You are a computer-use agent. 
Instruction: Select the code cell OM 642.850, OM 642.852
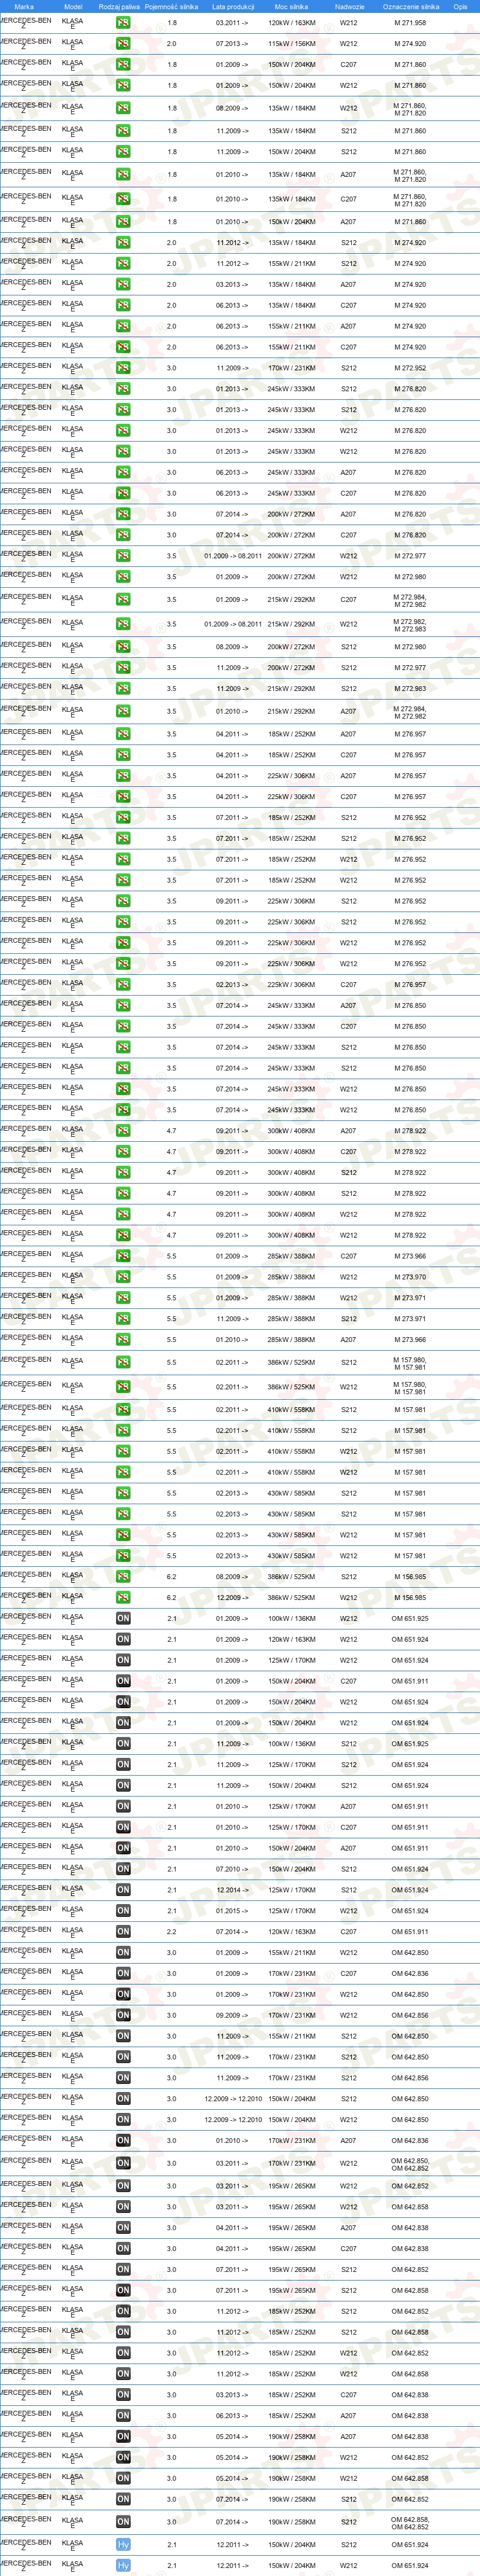[410, 2164]
